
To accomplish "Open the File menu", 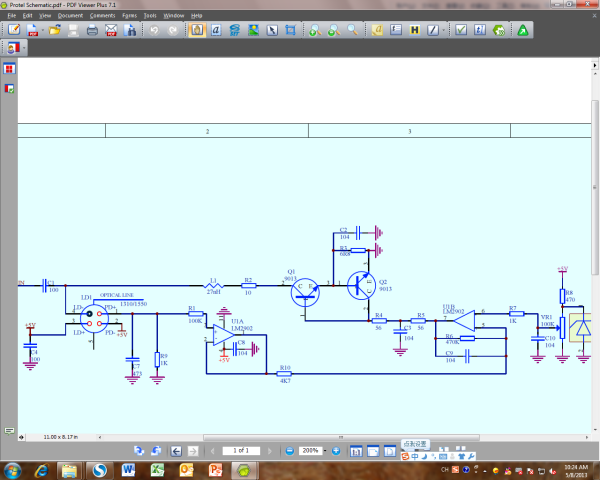I will click(x=11, y=17).
